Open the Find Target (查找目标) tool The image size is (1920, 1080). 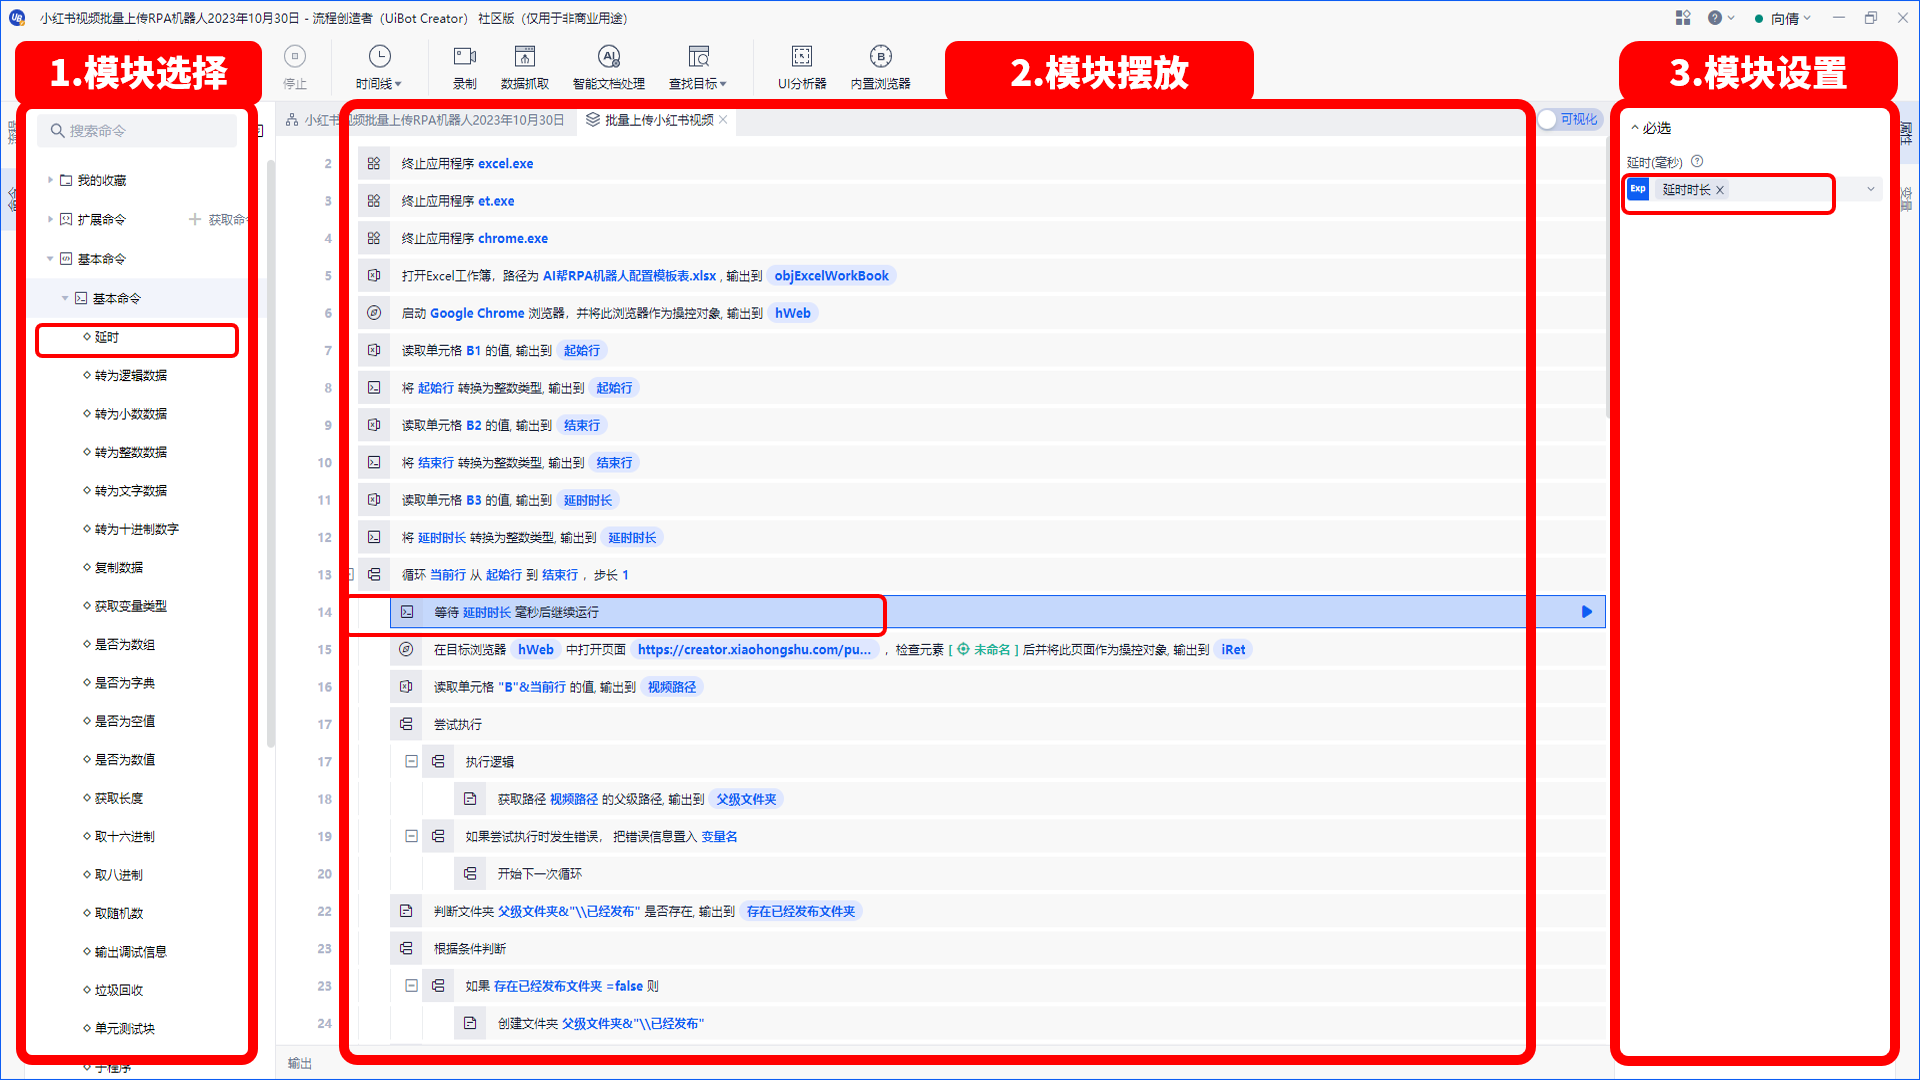(x=698, y=66)
